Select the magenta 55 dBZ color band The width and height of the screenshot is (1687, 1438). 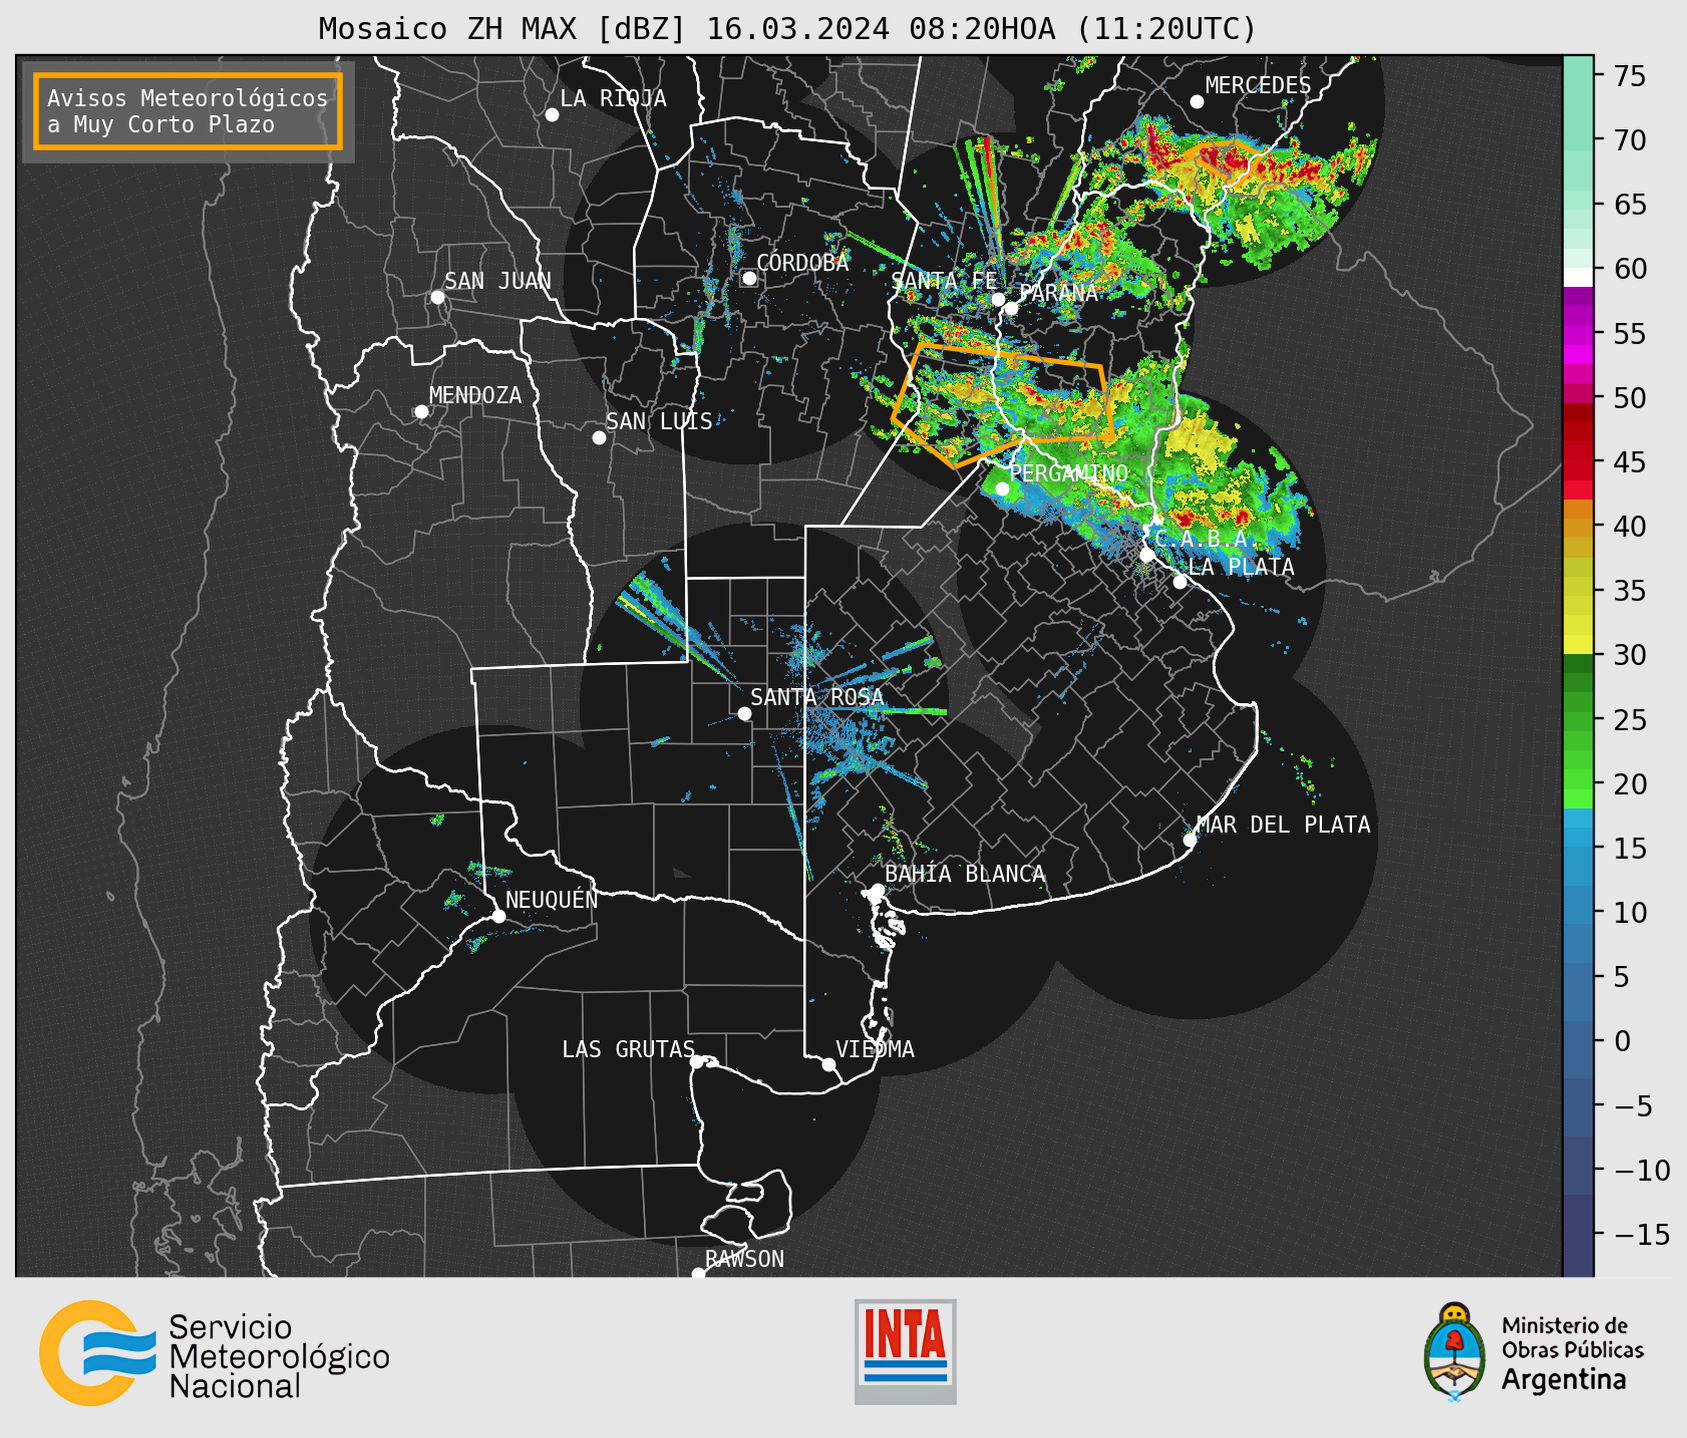coord(1578,333)
